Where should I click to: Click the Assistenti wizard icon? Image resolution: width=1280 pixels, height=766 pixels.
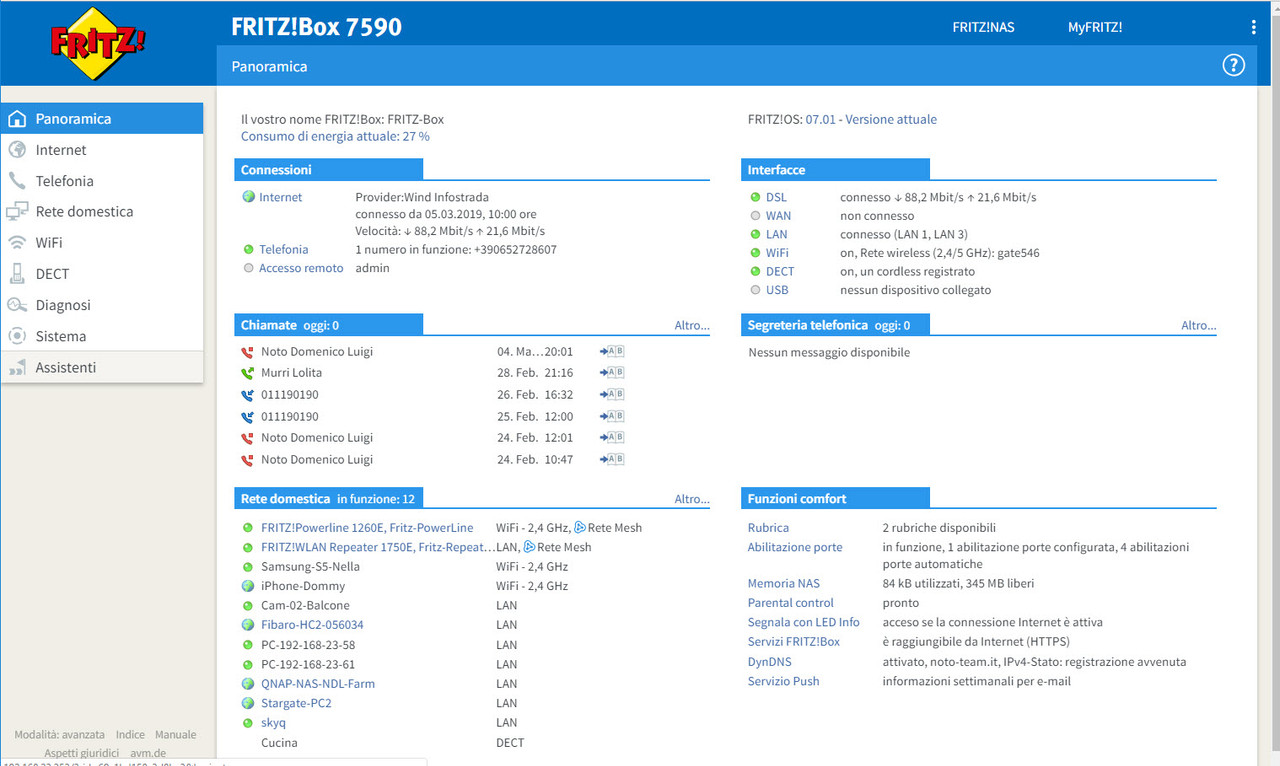point(17,367)
